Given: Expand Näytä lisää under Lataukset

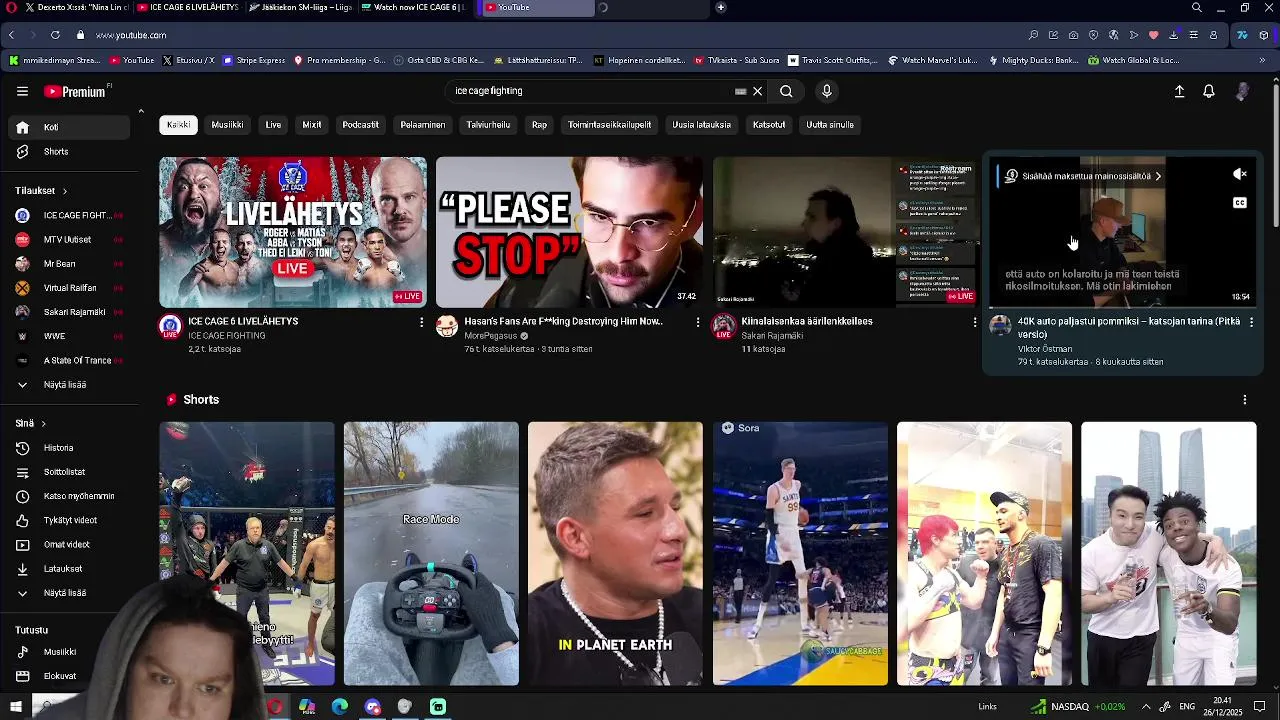Looking at the screenshot, I should click(x=69, y=593).
